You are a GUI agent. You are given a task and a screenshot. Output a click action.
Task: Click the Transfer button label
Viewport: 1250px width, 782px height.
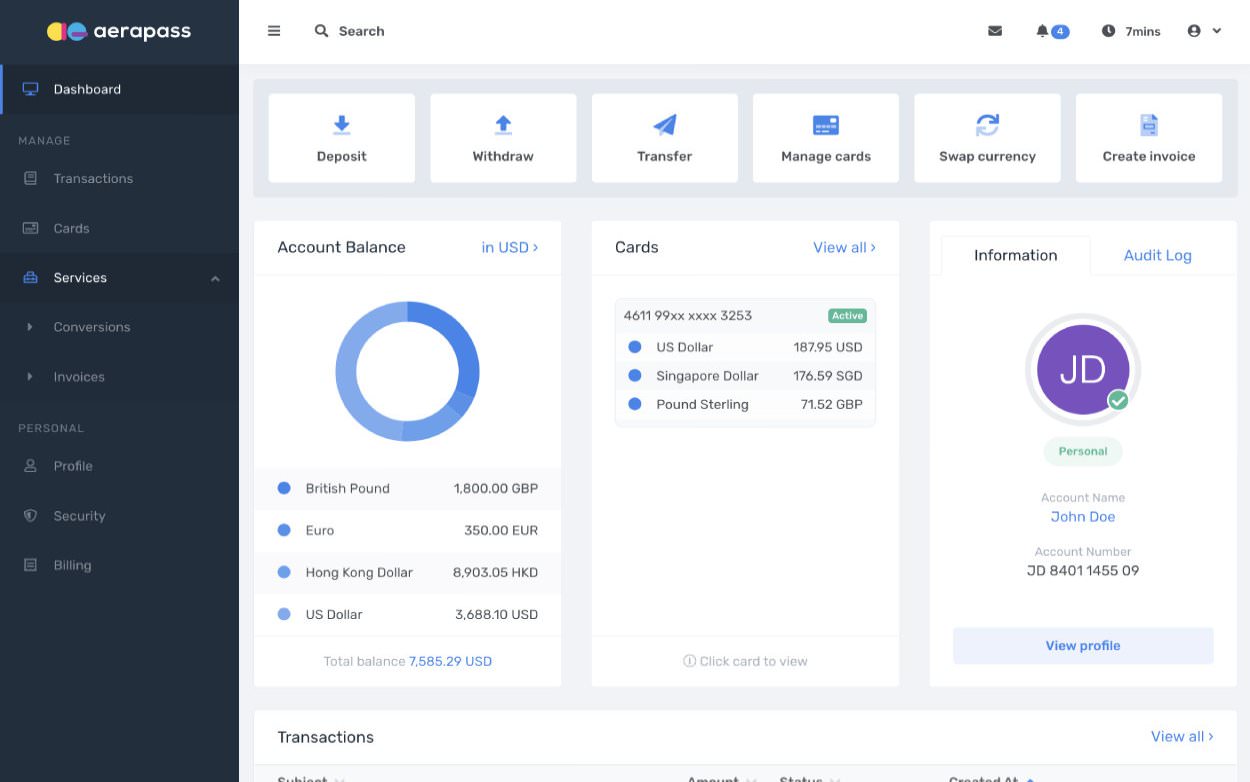click(x=665, y=156)
